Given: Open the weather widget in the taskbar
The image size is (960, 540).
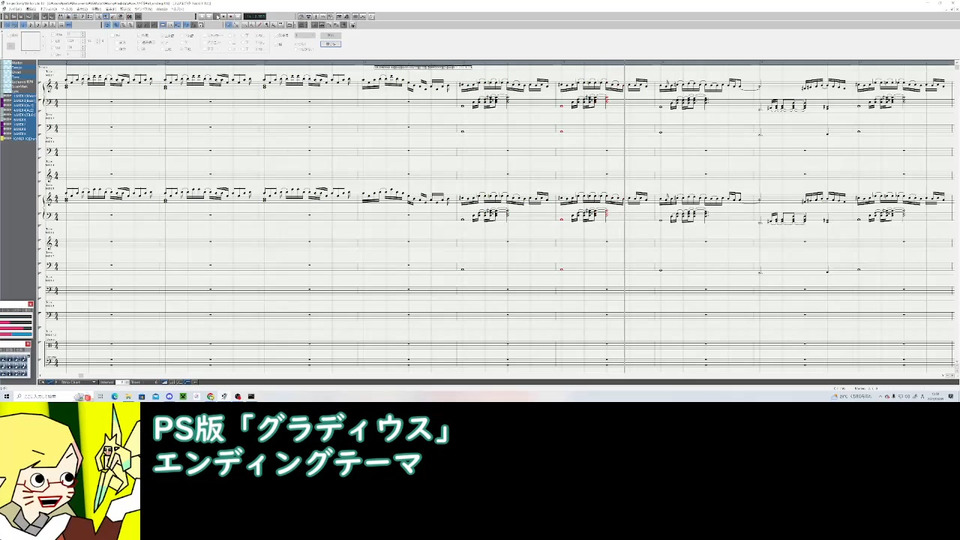Looking at the screenshot, I should (x=852, y=396).
